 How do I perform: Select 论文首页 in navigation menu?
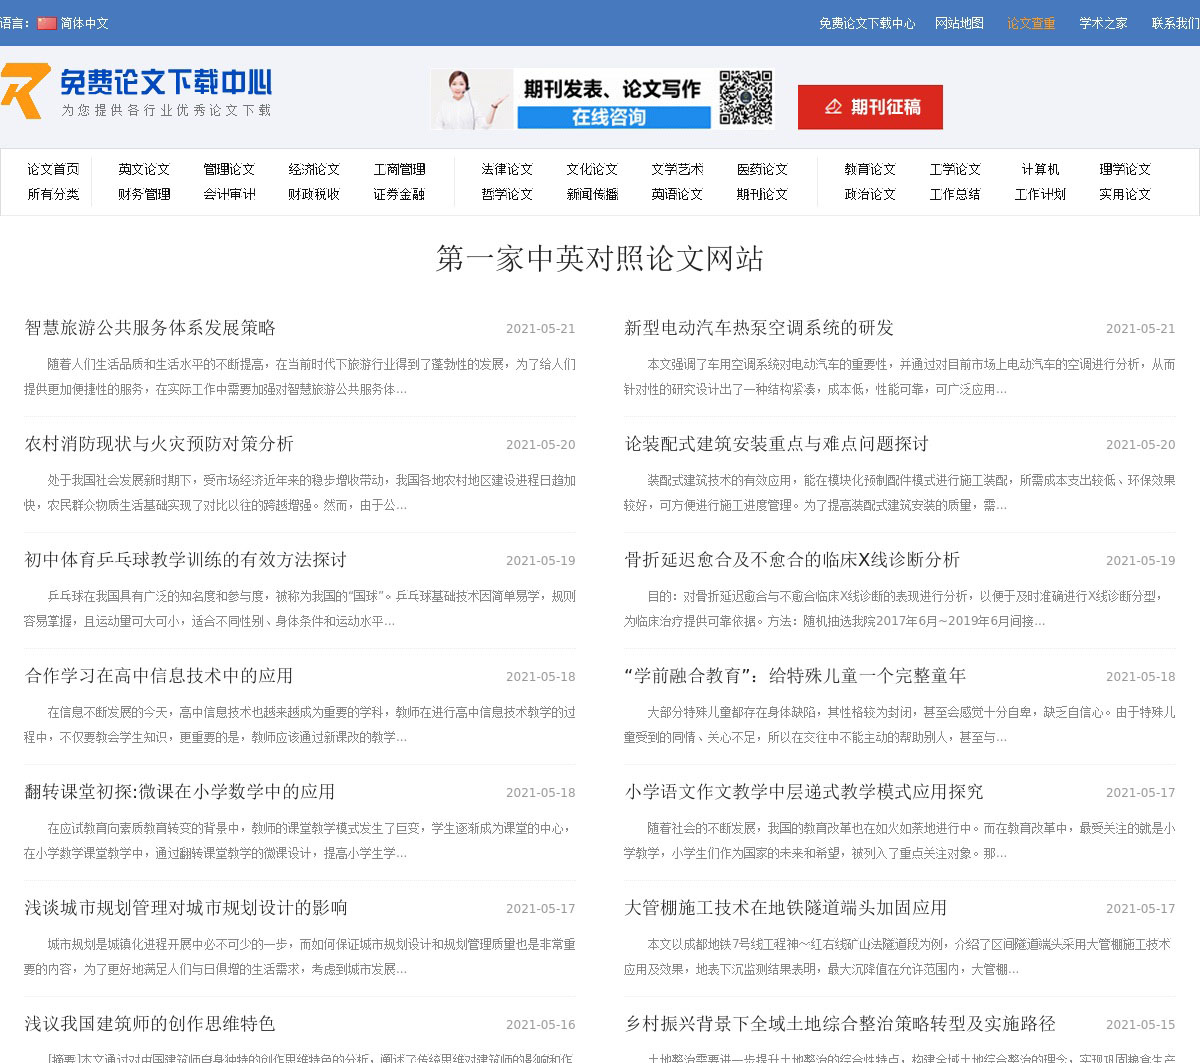coord(53,169)
